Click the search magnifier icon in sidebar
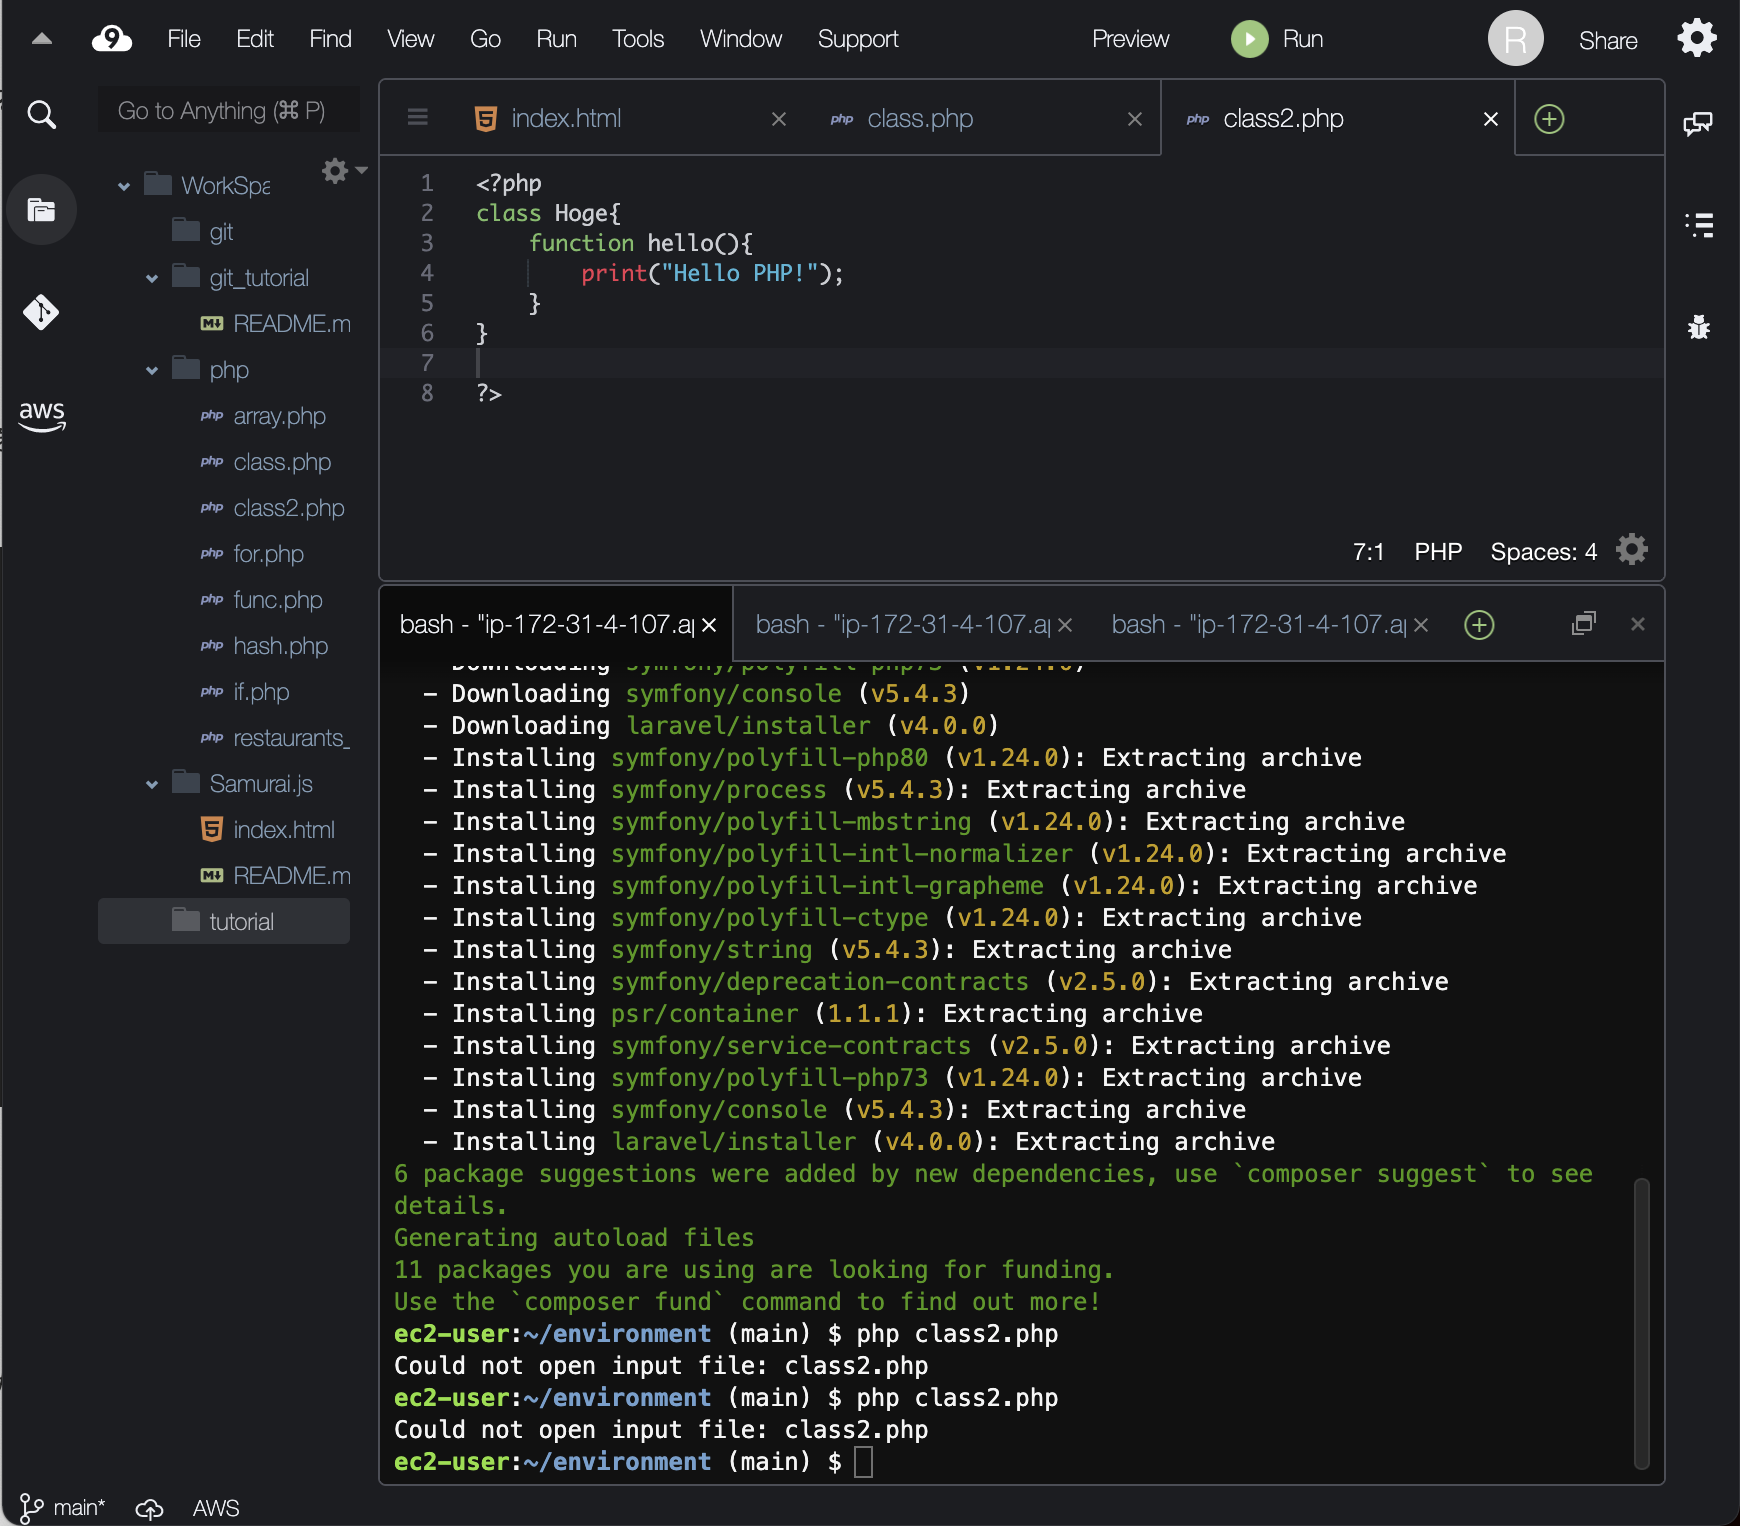 tap(41, 115)
